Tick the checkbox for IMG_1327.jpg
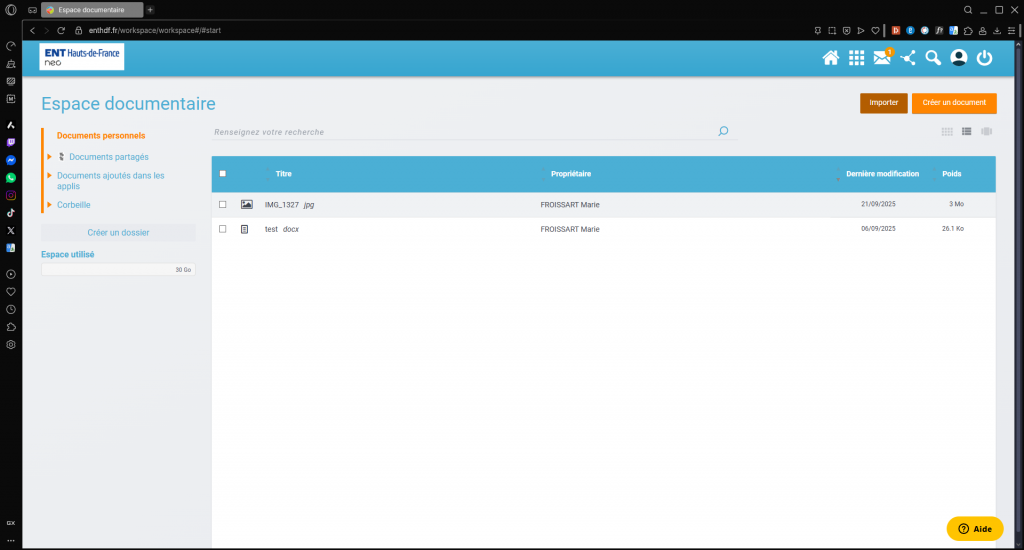The width and height of the screenshot is (1024, 550). [x=223, y=204]
